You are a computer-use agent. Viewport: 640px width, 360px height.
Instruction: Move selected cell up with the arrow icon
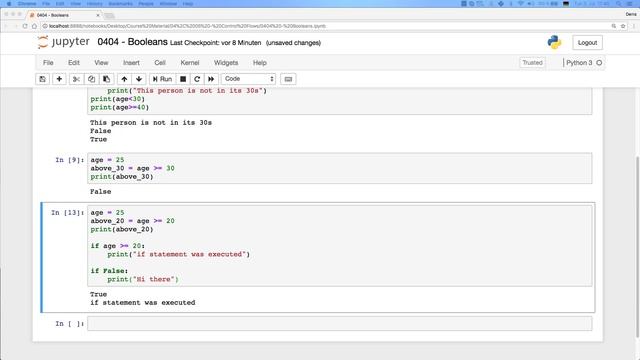click(x=124, y=79)
